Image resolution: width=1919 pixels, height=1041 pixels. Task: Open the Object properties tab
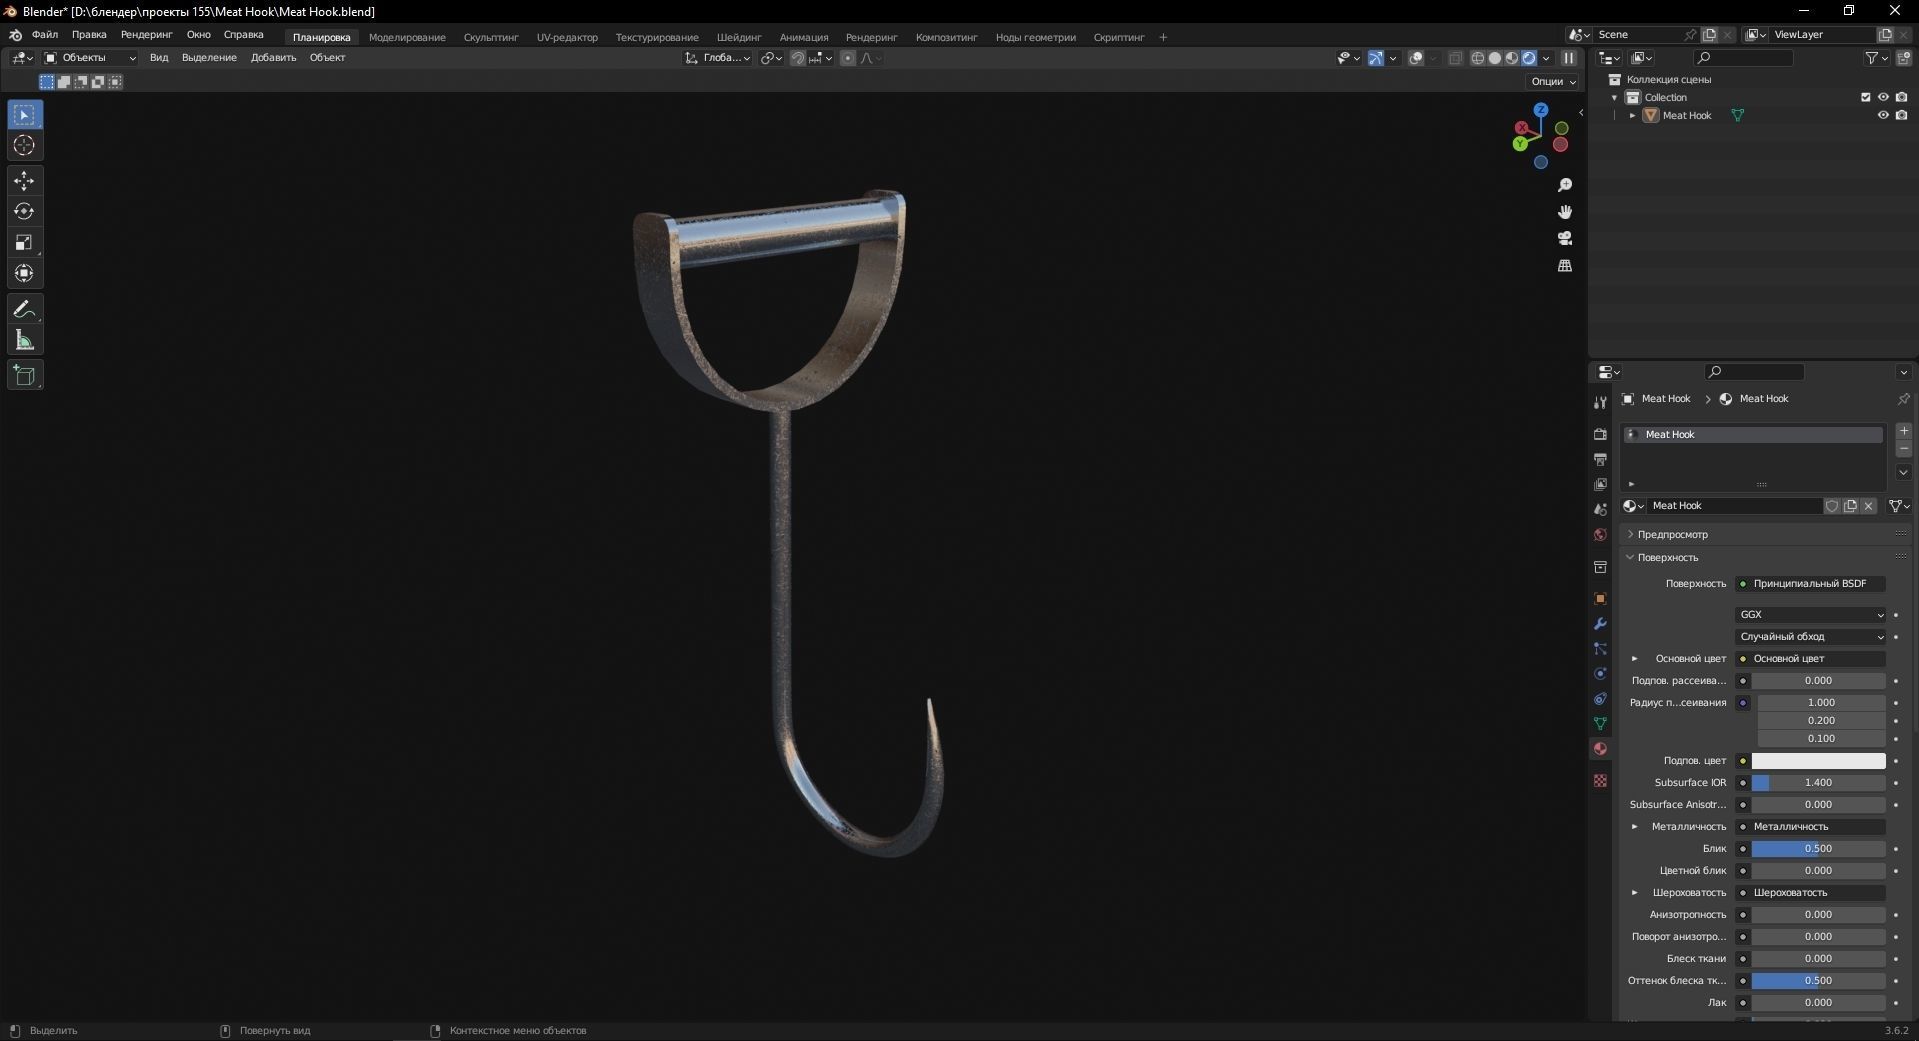[x=1600, y=598]
